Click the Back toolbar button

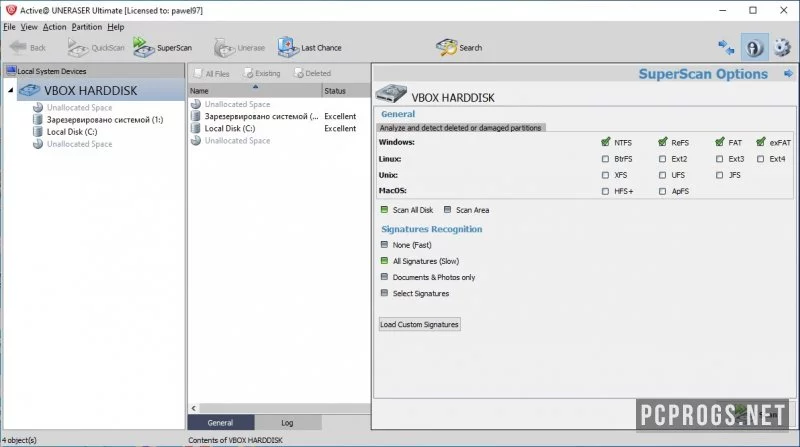tap(28, 47)
